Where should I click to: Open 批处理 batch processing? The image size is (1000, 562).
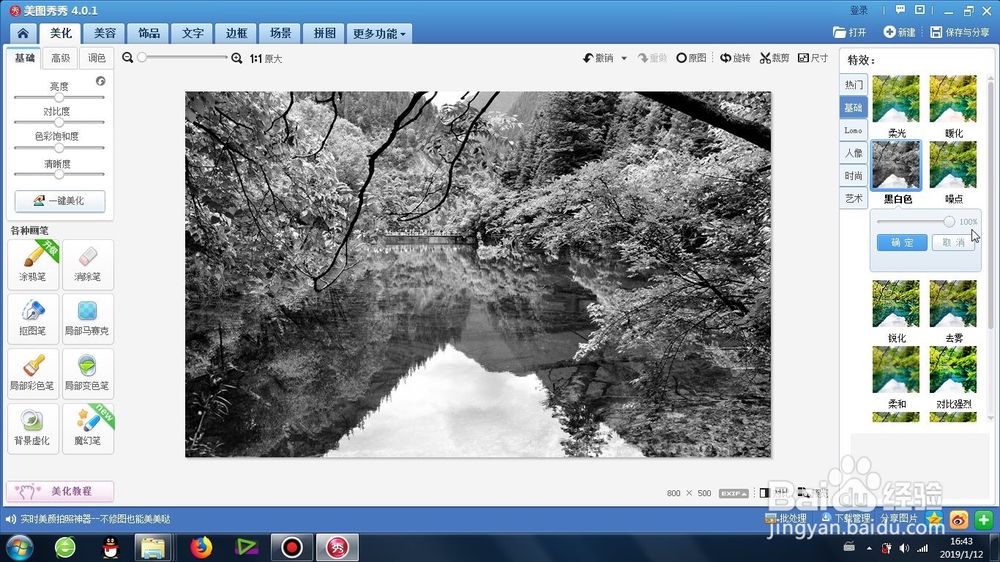click(786, 519)
